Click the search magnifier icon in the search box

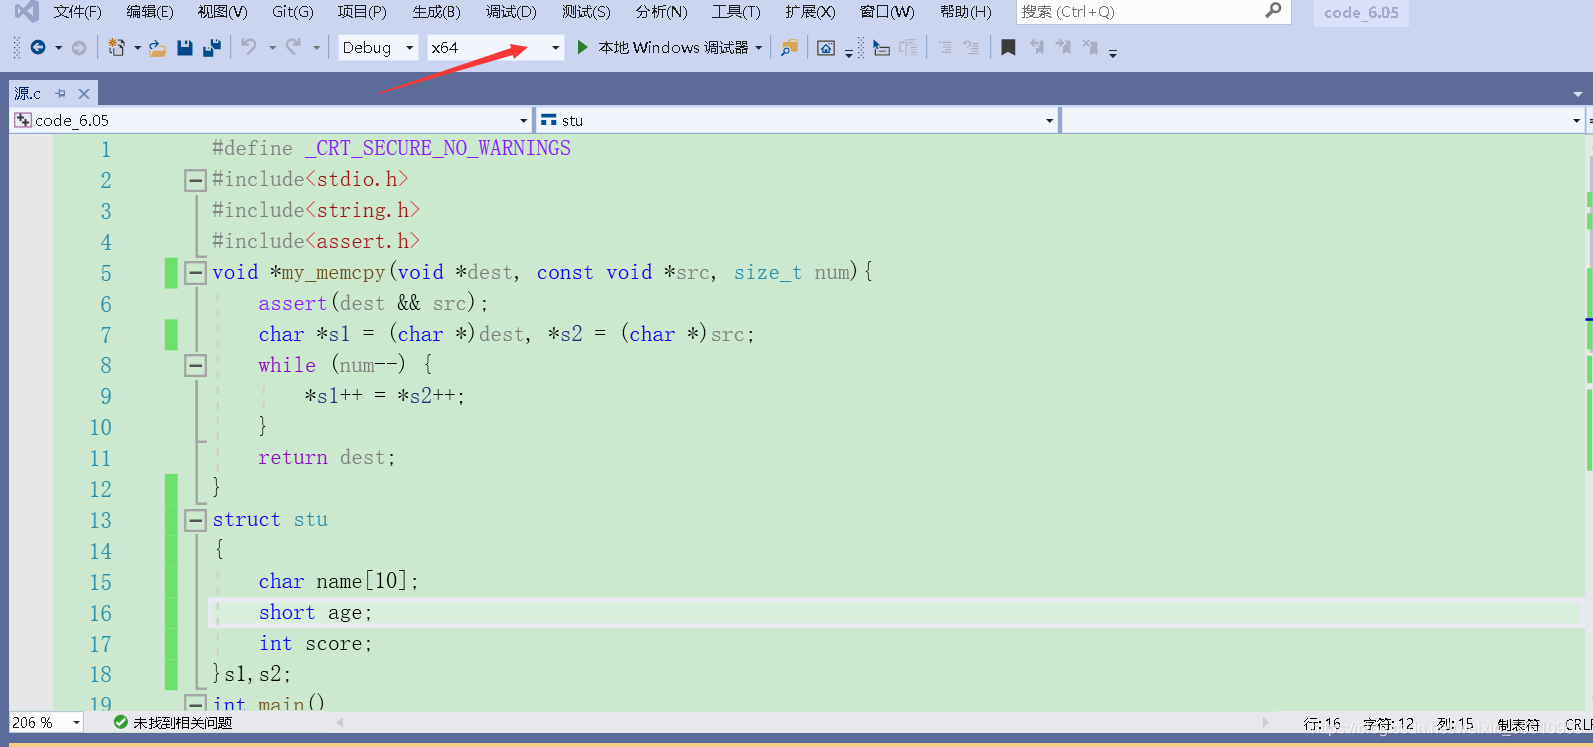(x=1273, y=11)
